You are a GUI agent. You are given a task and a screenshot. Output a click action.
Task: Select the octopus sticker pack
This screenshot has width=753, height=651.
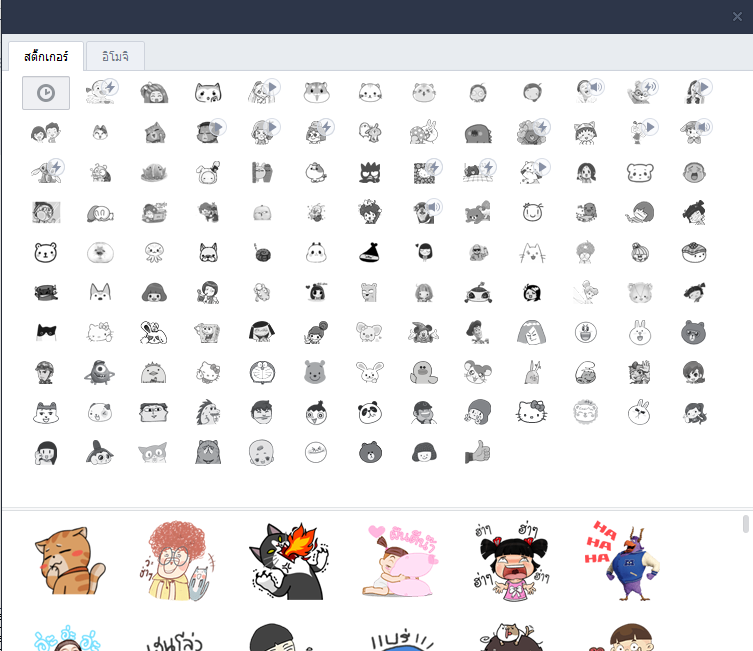[155, 253]
